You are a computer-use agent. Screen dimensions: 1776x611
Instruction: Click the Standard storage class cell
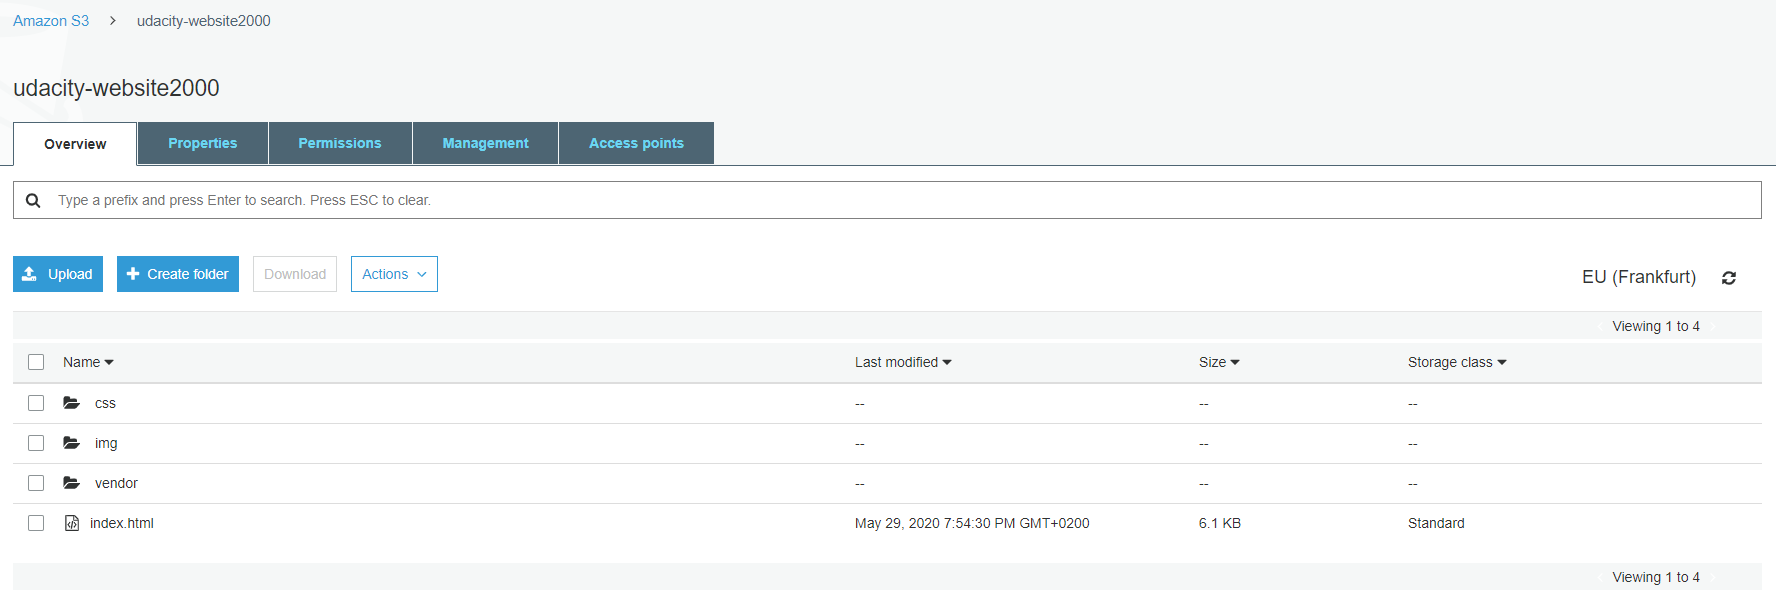(x=1436, y=523)
